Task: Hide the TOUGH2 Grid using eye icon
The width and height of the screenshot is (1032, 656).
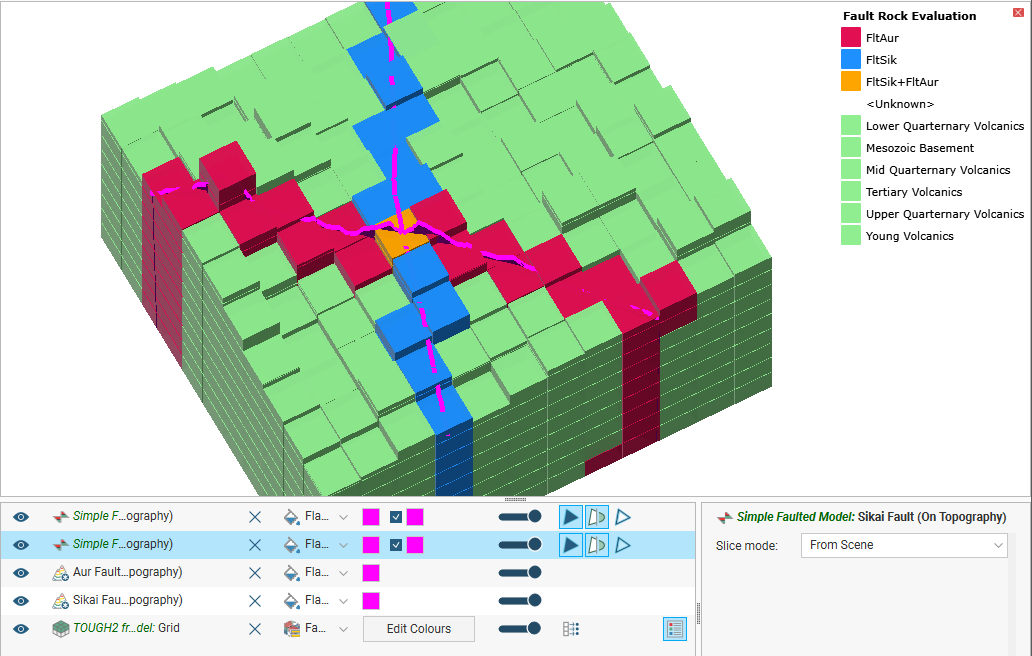Action: [x=21, y=629]
